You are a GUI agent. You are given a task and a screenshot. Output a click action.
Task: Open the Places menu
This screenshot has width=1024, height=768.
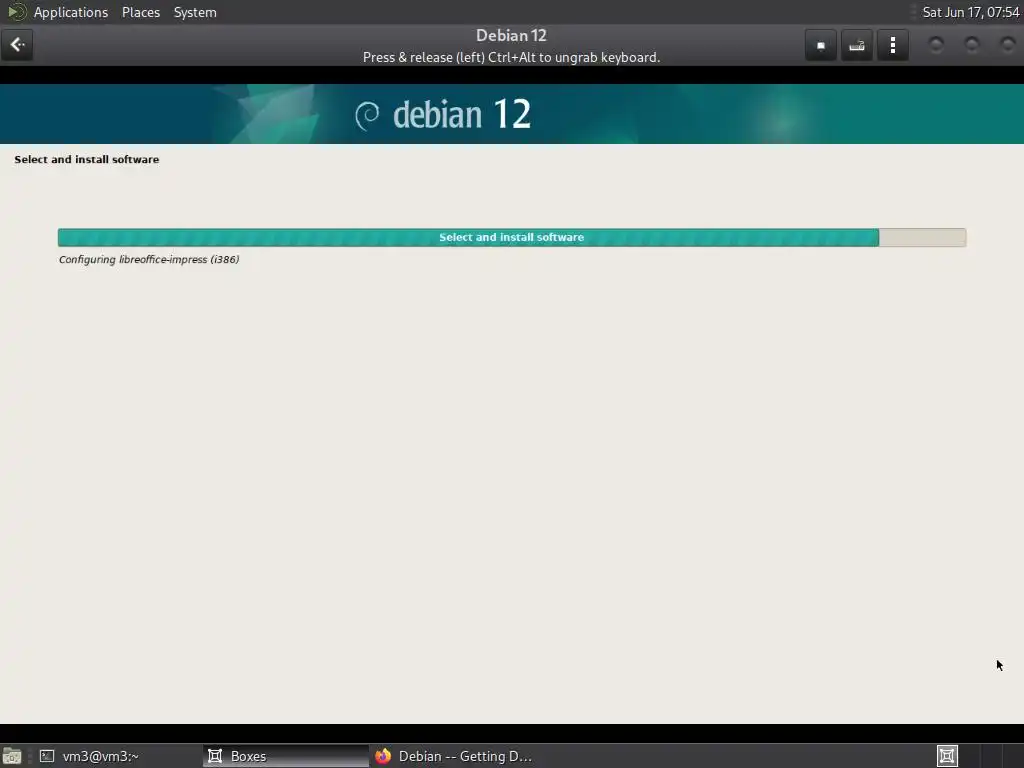(x=140, y=12)
